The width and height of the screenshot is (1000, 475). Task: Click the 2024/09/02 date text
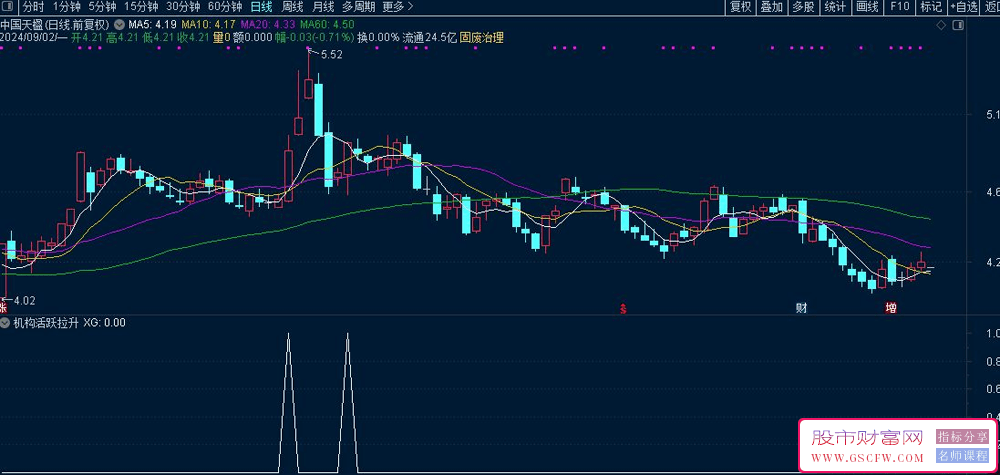click(x=31, y=38)
